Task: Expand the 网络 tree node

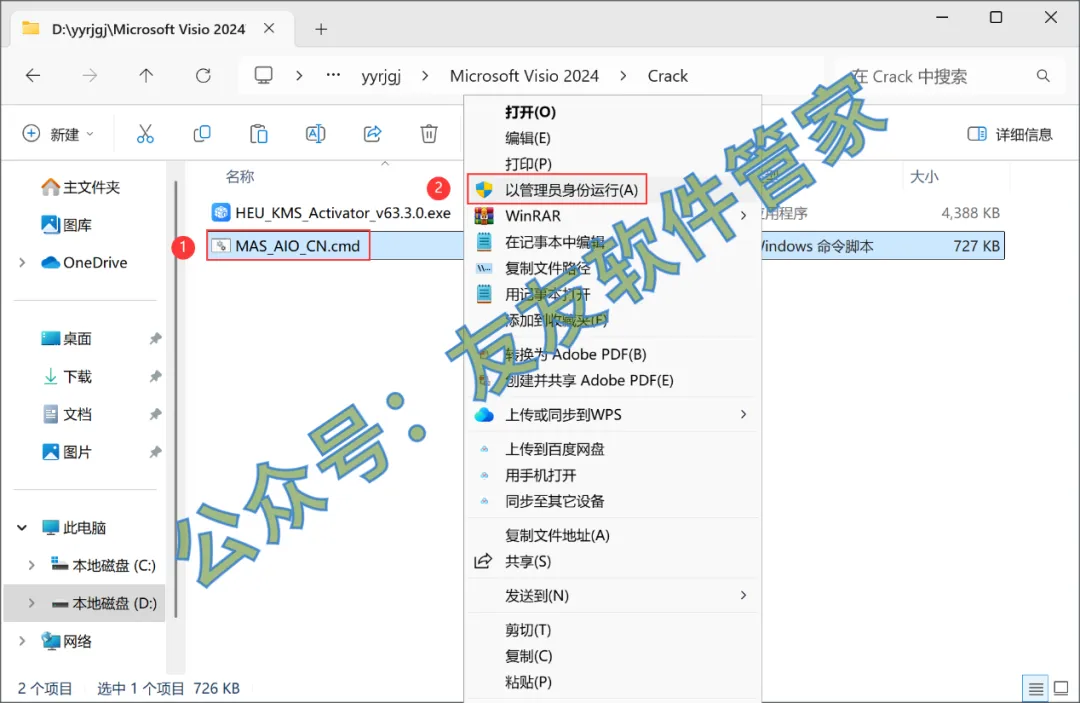Action: coord(22,641)
